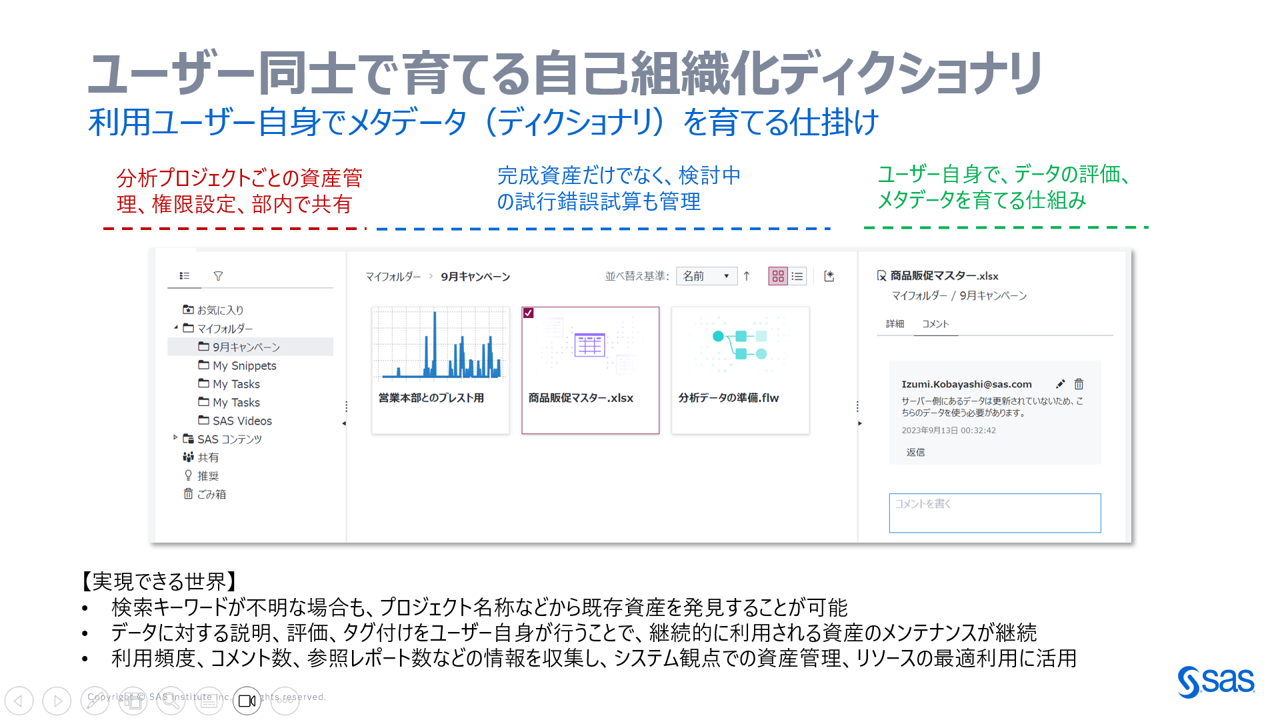Image resolution: width=1280 pixels, height=720 pixels.
Task: Click マイフォルダー in the breadcrumb path
Action: 392,277
